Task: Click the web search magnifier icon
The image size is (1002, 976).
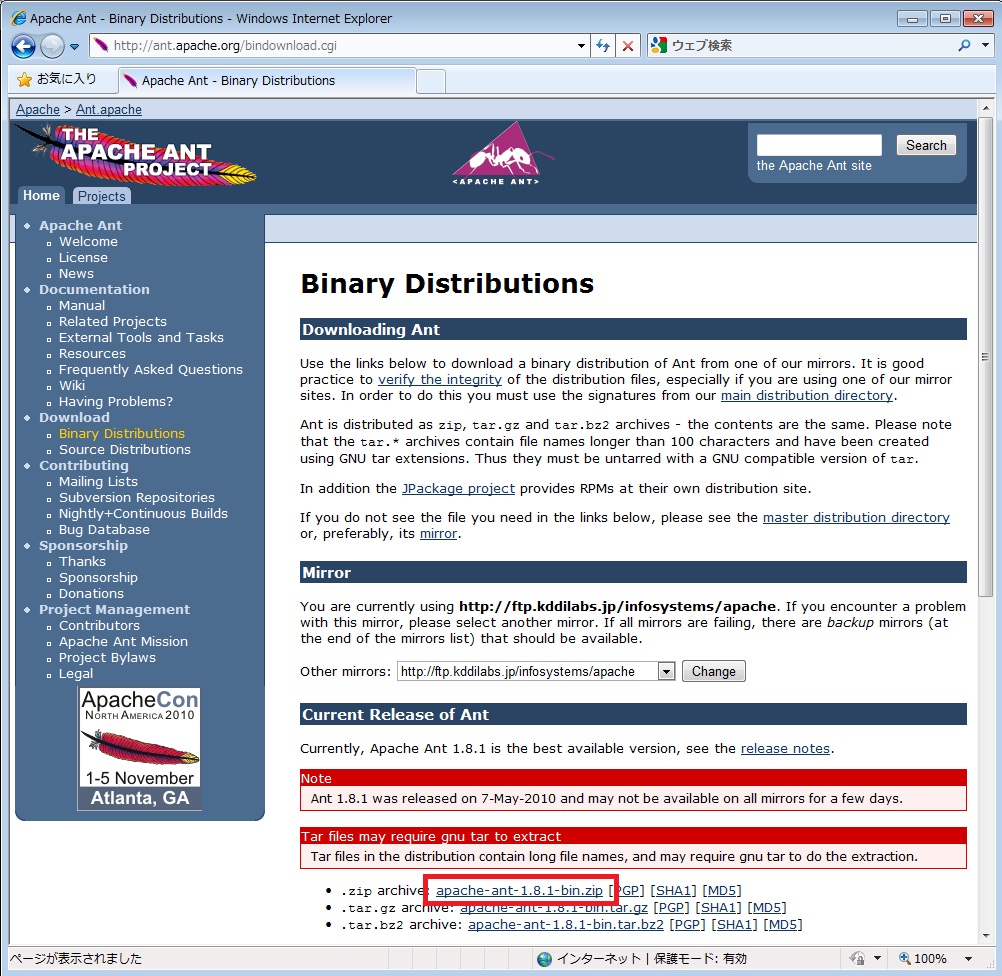Action: [x=964, y=45]
